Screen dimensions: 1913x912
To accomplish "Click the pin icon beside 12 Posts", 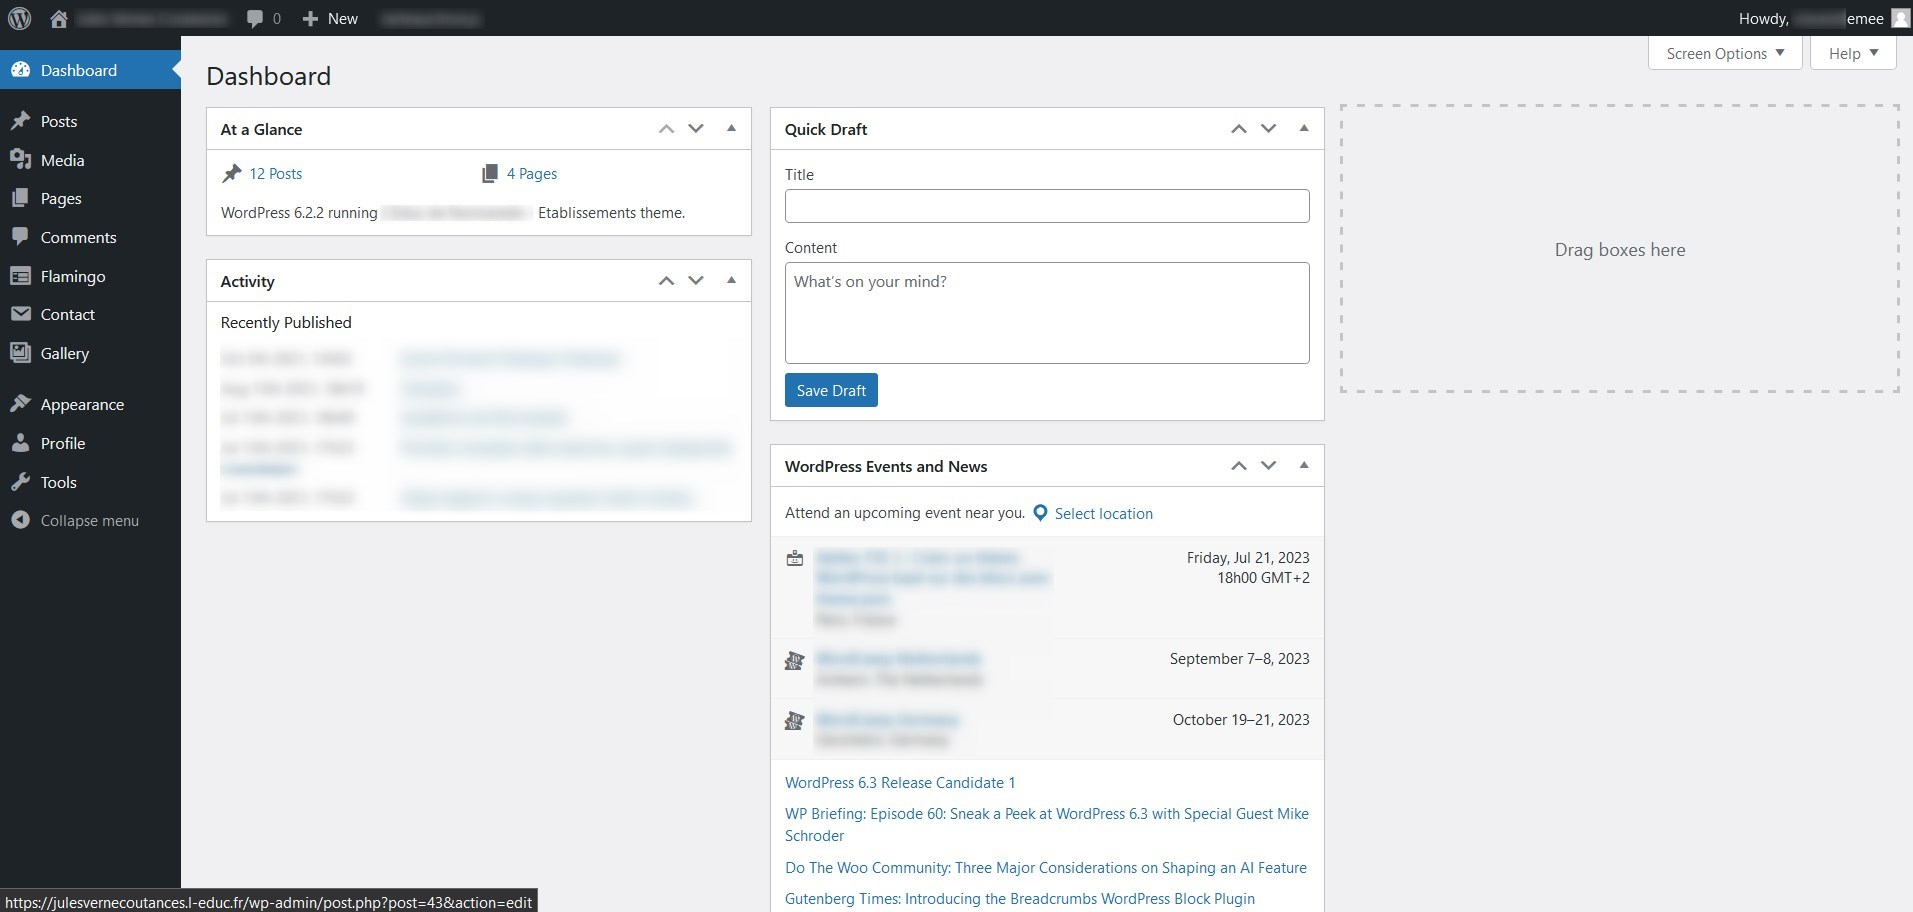I will 232,173.
